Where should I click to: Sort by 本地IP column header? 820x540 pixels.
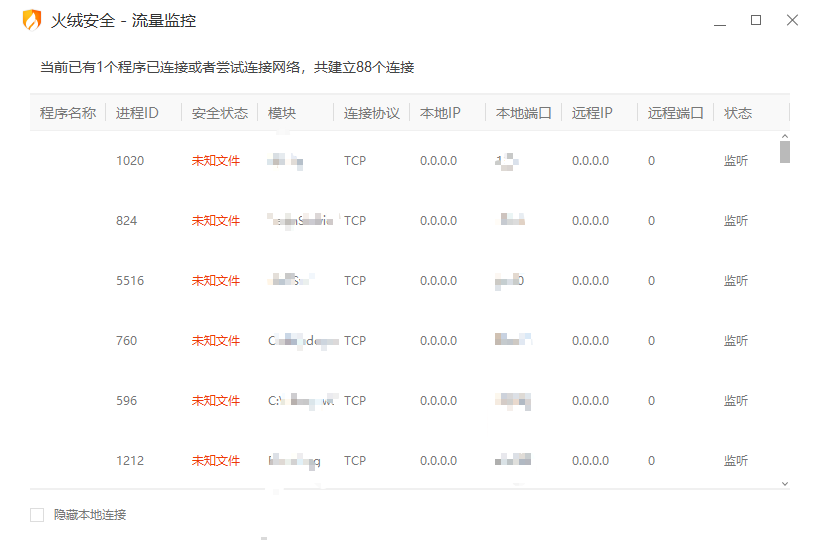440,113
